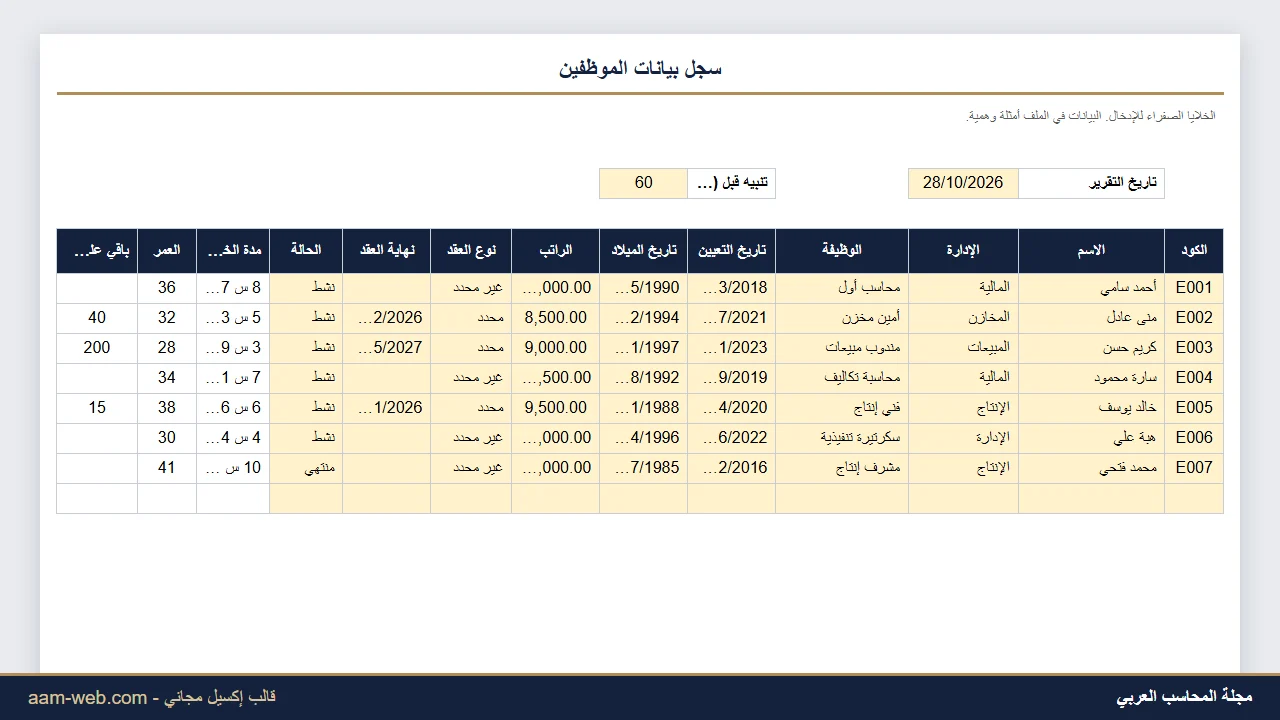Image resolution: width=1280 pixels, height=720 pixels.
Task: Click the name cell "منى عادل"
Action: click(x=1091, y=318)
